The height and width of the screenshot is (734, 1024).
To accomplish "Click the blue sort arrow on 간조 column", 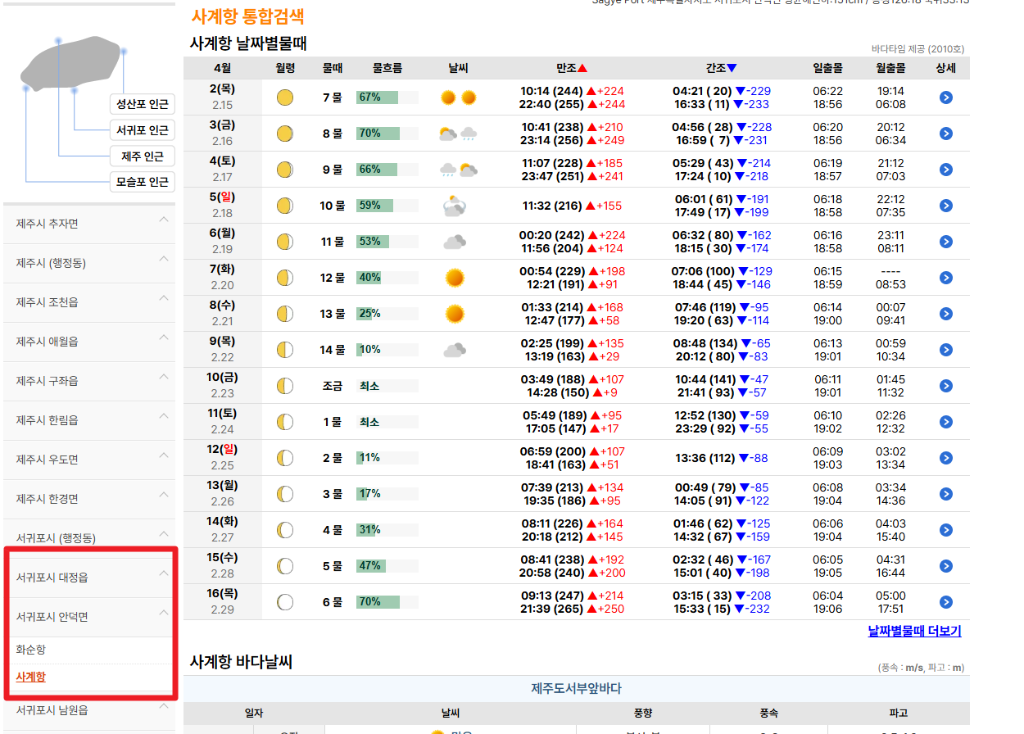I will 734,67.
